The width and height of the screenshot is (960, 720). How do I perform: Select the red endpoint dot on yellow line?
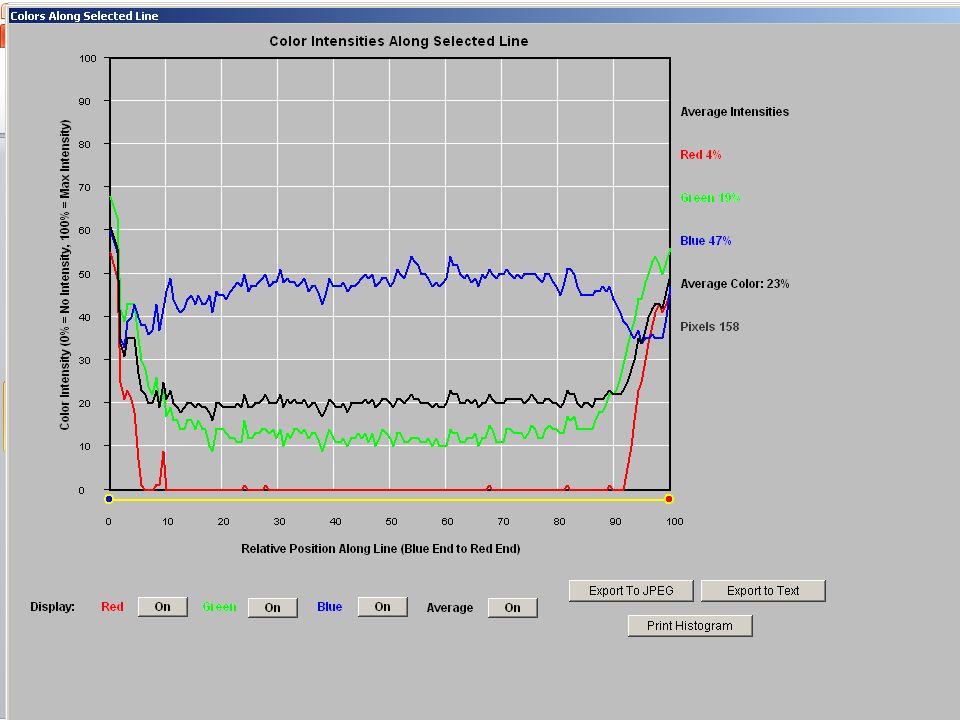[x=669, y=499]
